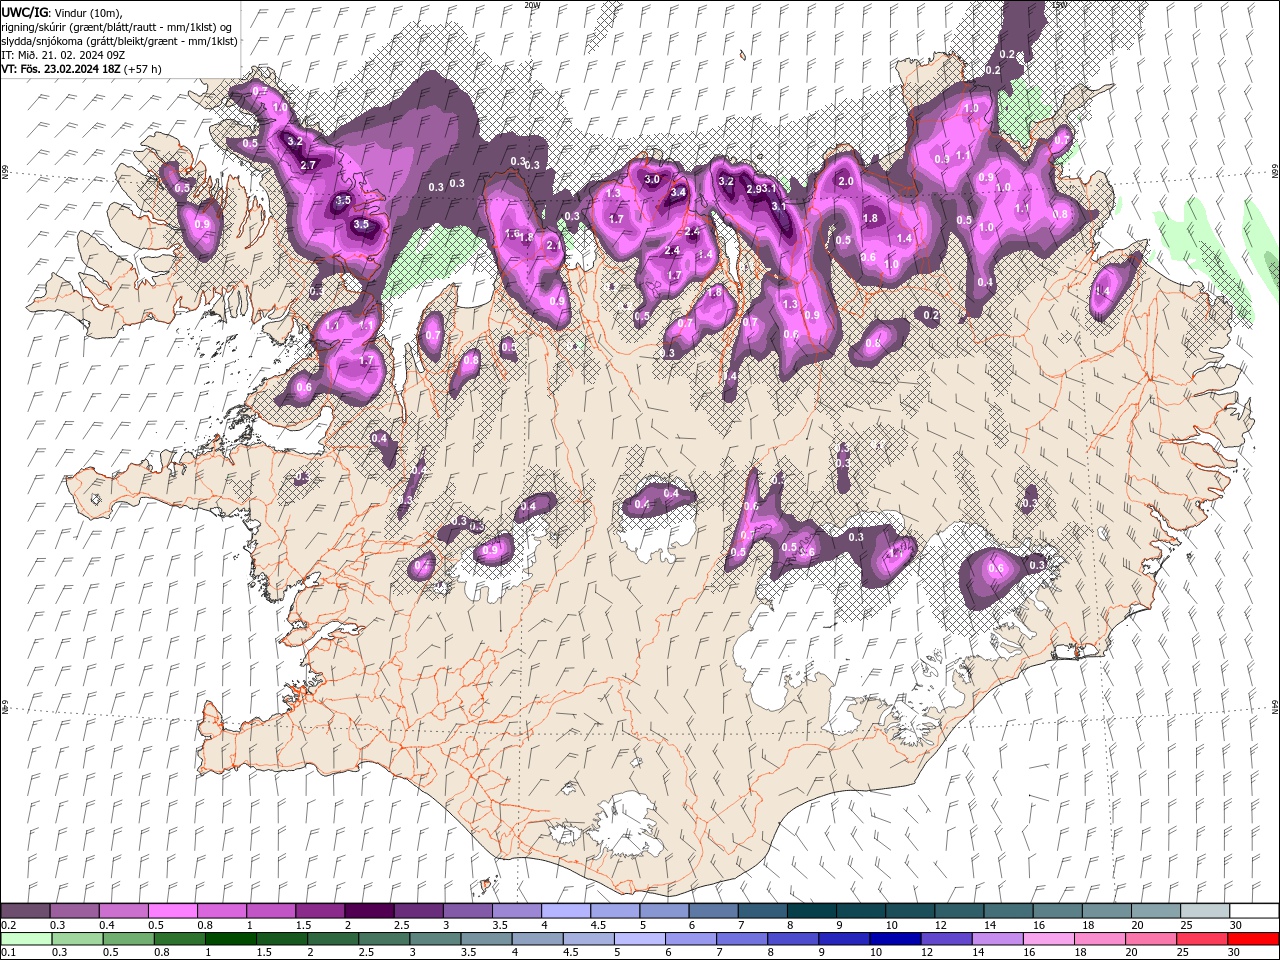Image resolution: width=1280 pixels, height=960 pixels.
Task: Click the pale green 0.1 mm rain swatch
Action: pyautogui.click(x=26, y=939)
